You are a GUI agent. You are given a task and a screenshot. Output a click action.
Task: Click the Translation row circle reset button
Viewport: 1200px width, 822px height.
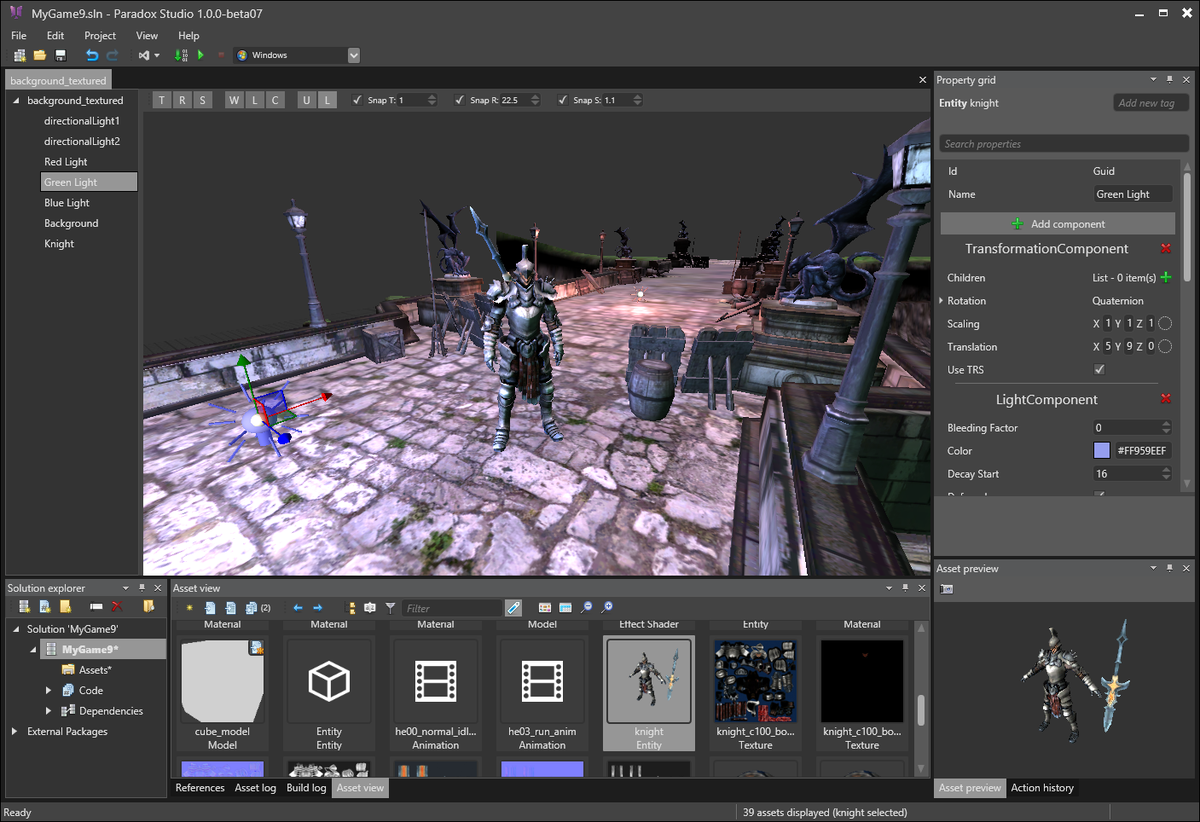click(x=1165, y=347)
